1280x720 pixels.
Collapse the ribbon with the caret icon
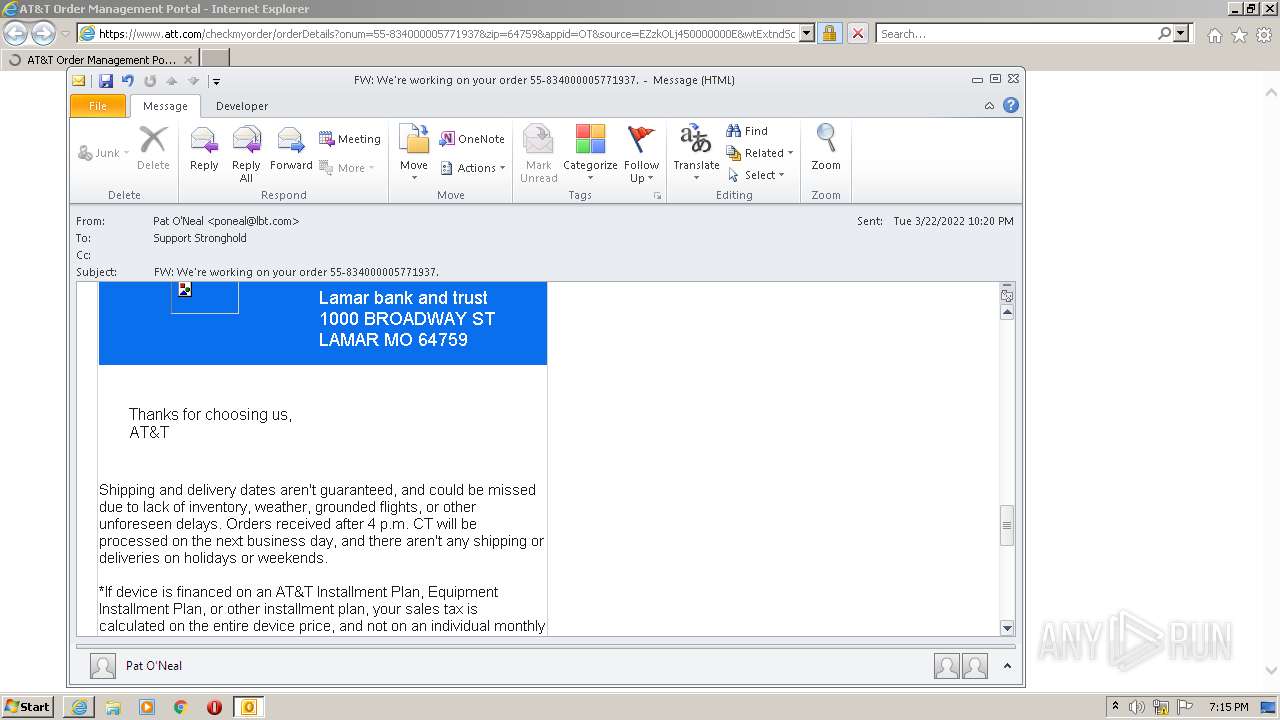[x=990, y=106]
